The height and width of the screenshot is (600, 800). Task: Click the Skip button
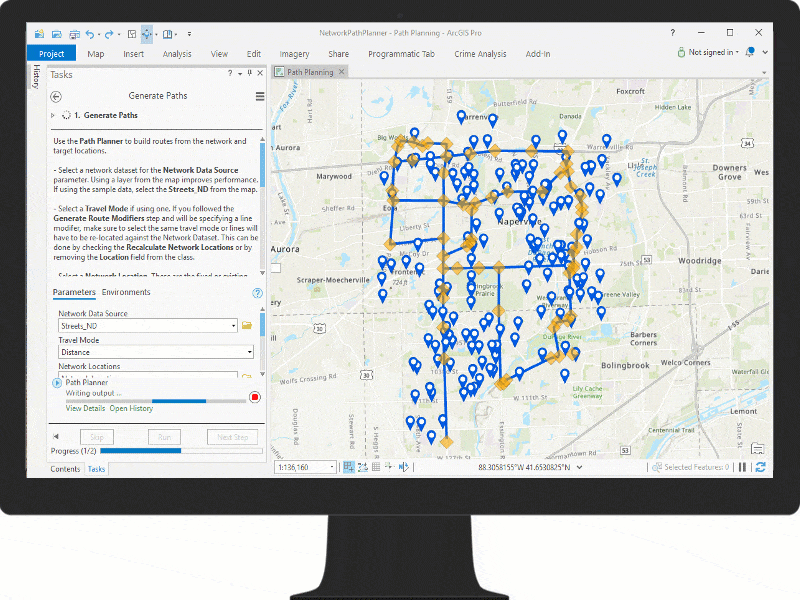97,437
